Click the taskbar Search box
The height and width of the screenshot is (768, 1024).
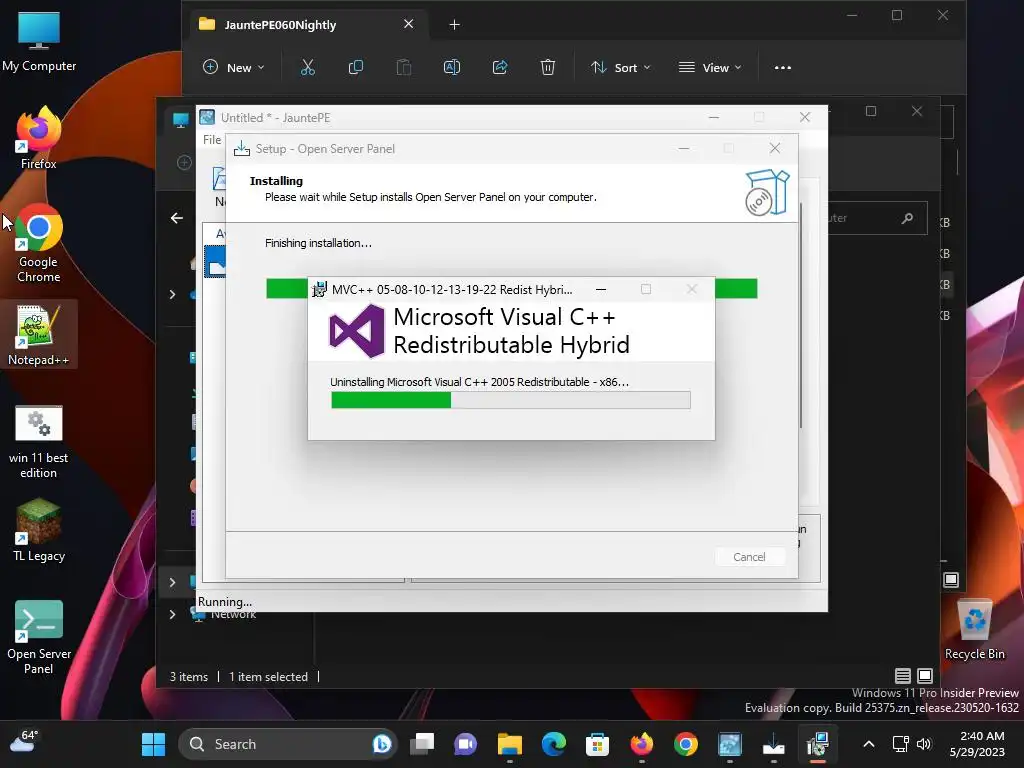pos(287,744)
